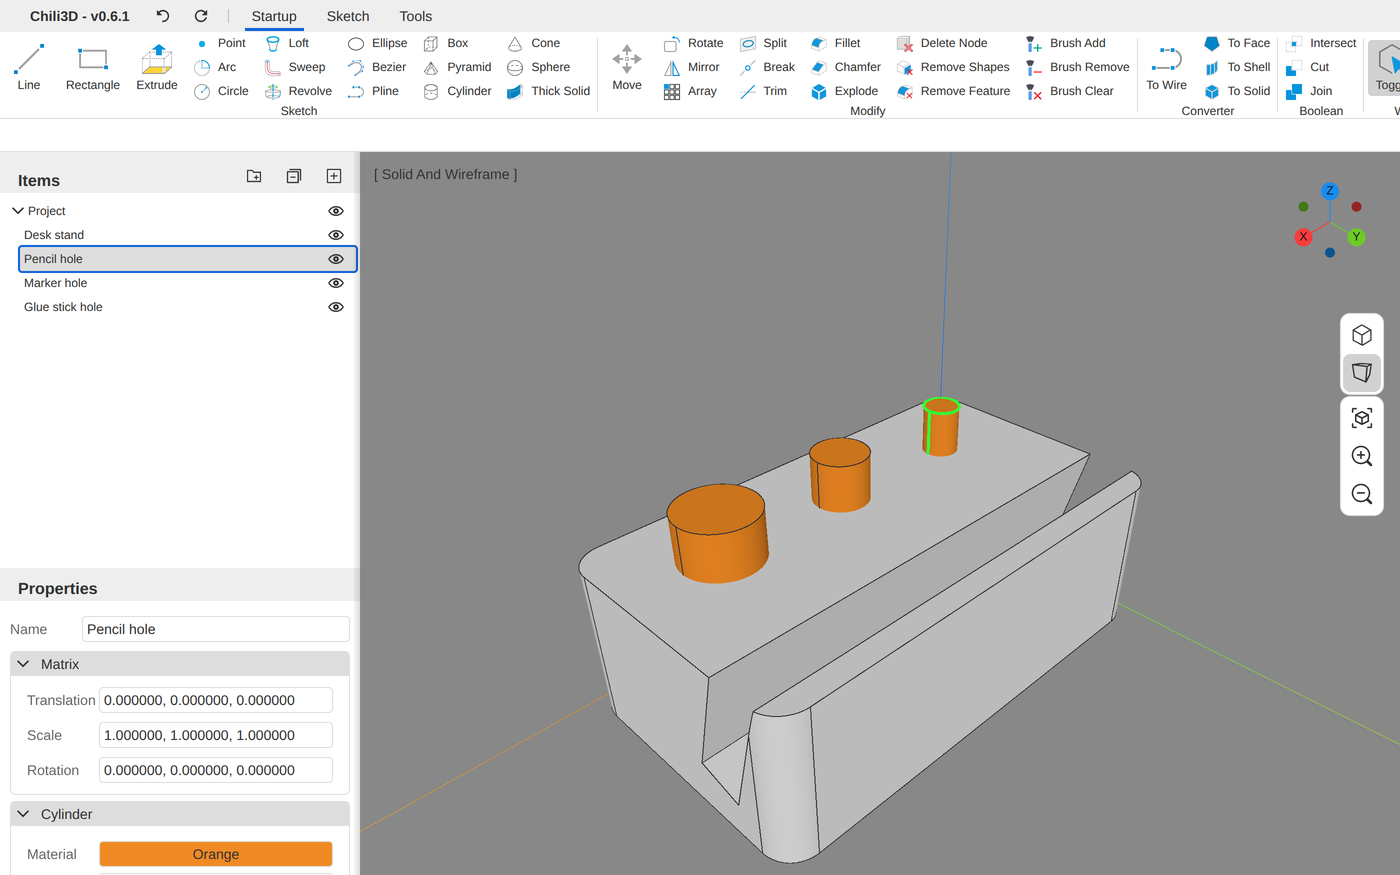Select the Trim tool
The image size is (1400, 875).
(763, 91)
